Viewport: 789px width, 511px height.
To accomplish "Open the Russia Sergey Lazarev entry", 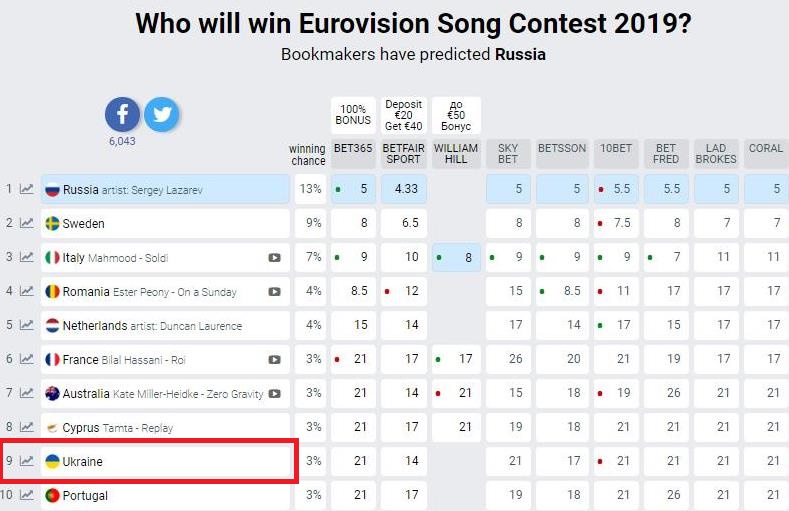I will tap(165, 189).
